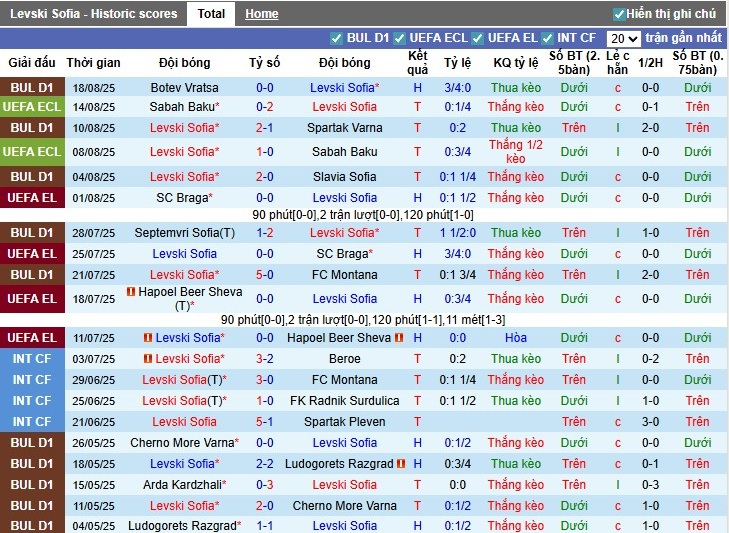
Task: Click the odds 0:1 3/4 cell
Action: pos(457,274)
